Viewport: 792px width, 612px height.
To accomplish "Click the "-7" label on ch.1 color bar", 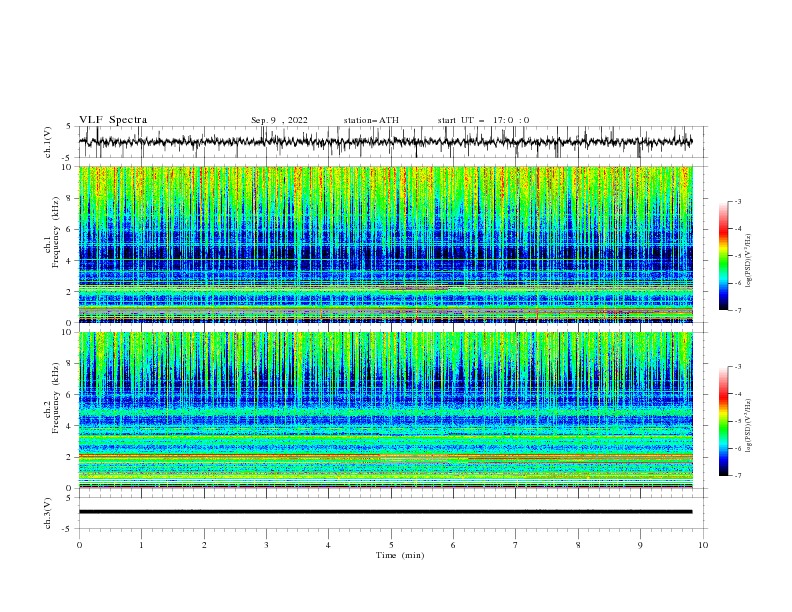I will click(x=738, y=310).
